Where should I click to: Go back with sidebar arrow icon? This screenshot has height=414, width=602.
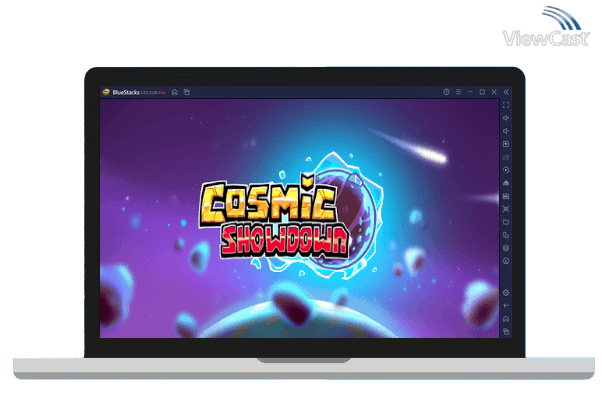click(x=506, y=306)
